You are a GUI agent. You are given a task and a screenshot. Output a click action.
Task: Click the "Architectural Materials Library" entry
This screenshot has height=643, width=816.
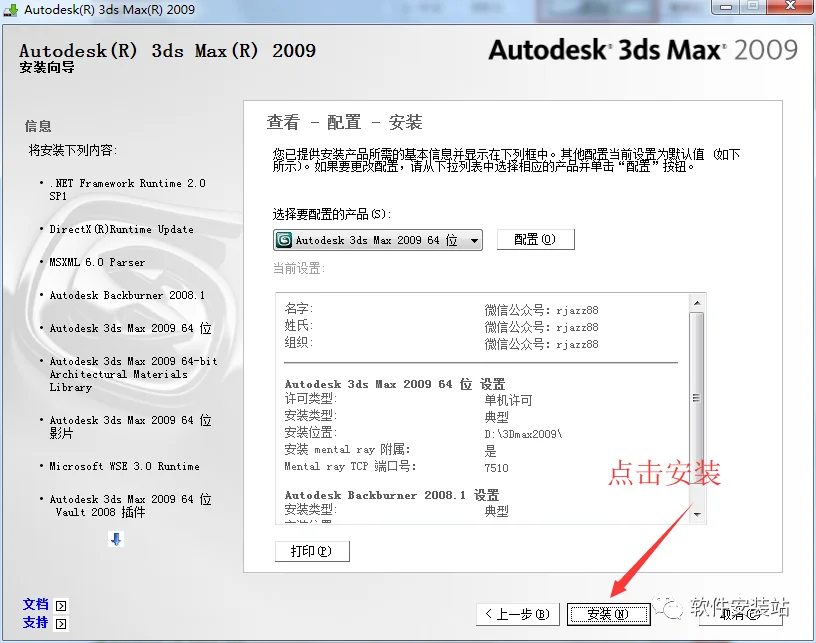[133, 374]
